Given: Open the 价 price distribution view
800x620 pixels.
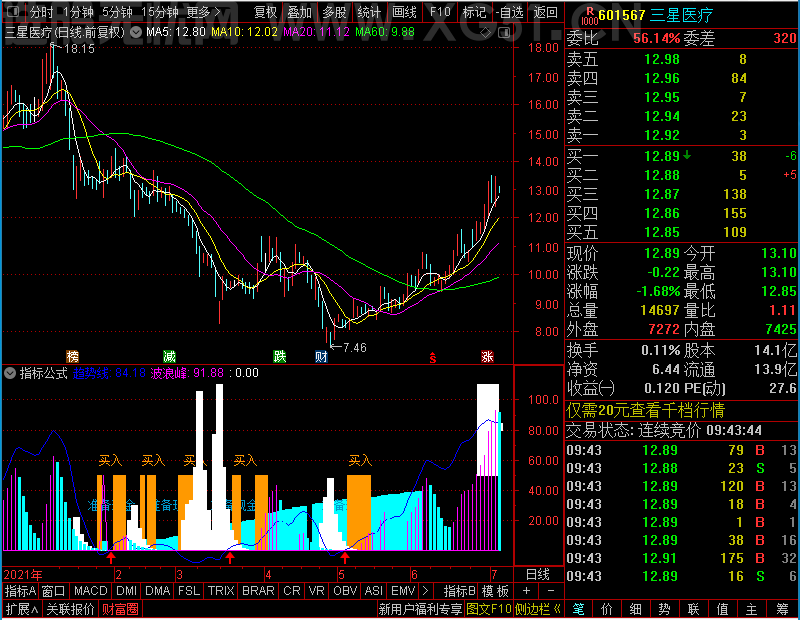Looking at the screenshot, I should point(607,609).
